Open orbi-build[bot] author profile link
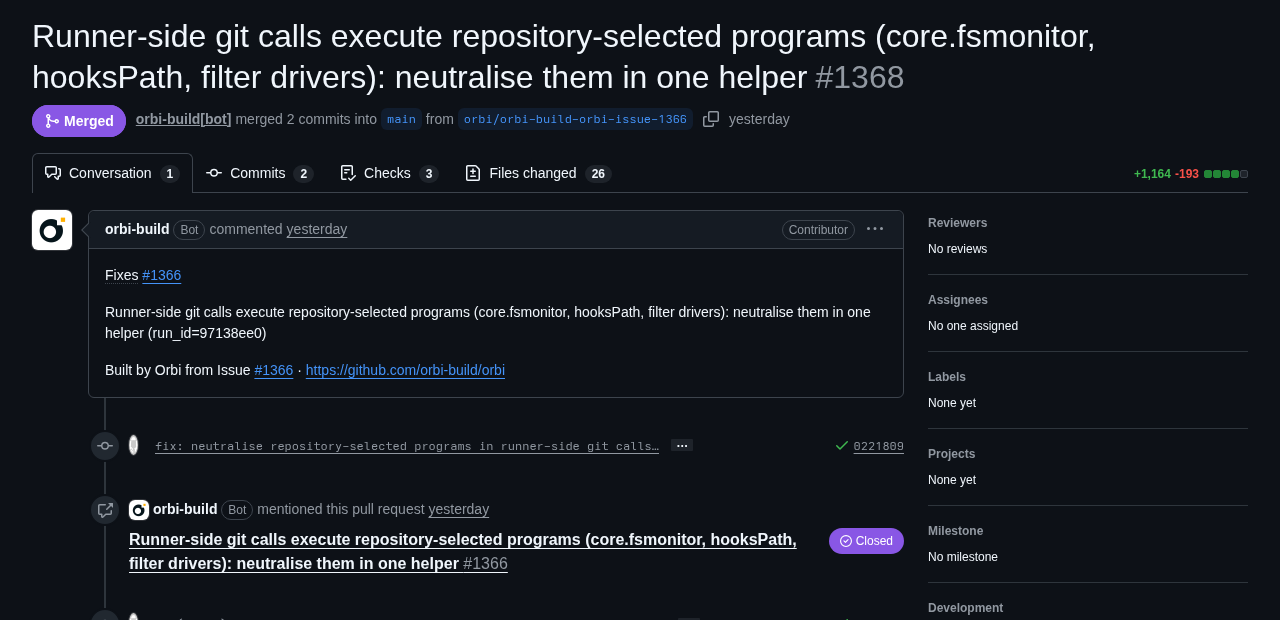 pos(184,119)
